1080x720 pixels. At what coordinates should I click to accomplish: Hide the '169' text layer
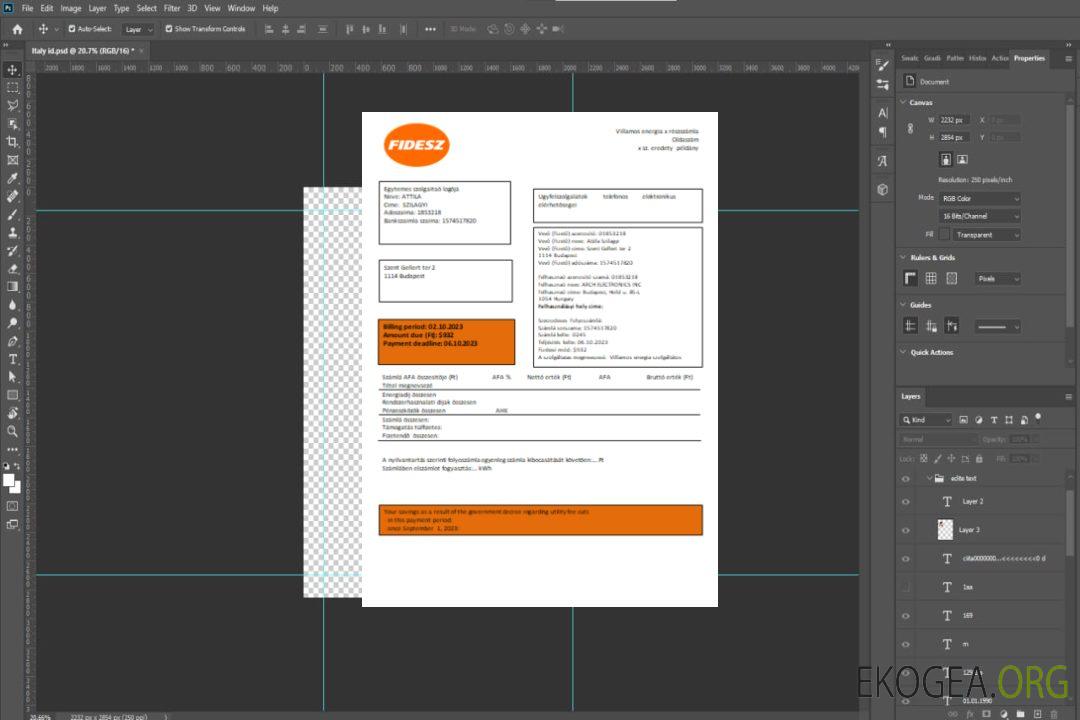point(906,617)
